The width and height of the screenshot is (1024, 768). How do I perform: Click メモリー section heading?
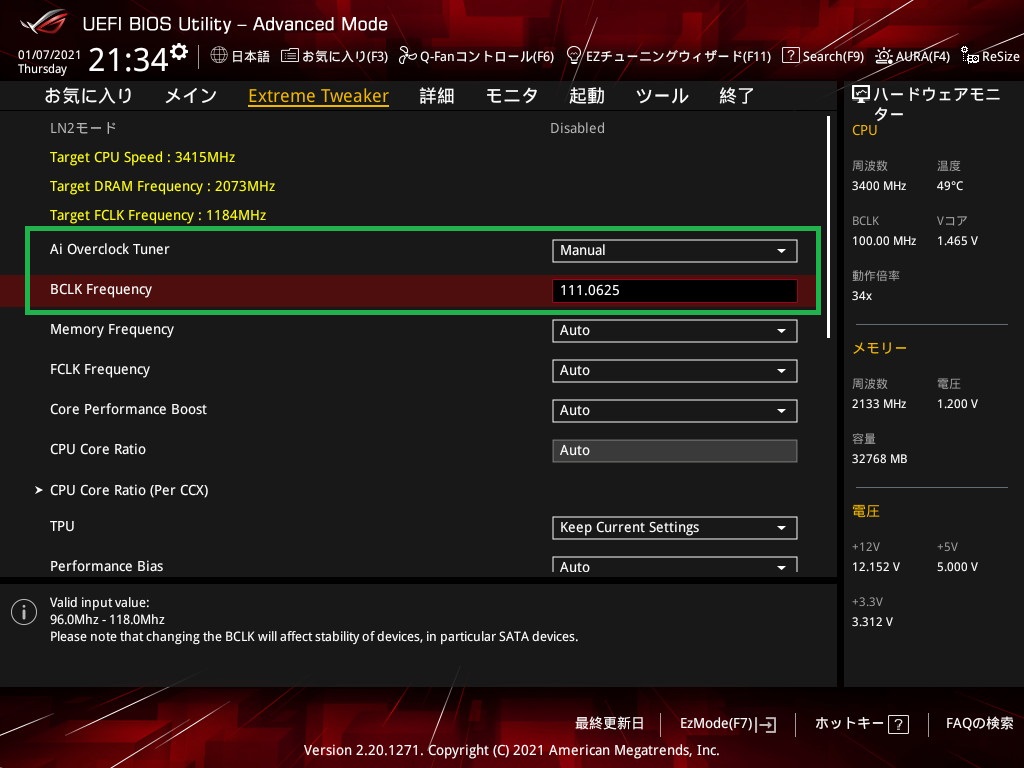(879, 348)
